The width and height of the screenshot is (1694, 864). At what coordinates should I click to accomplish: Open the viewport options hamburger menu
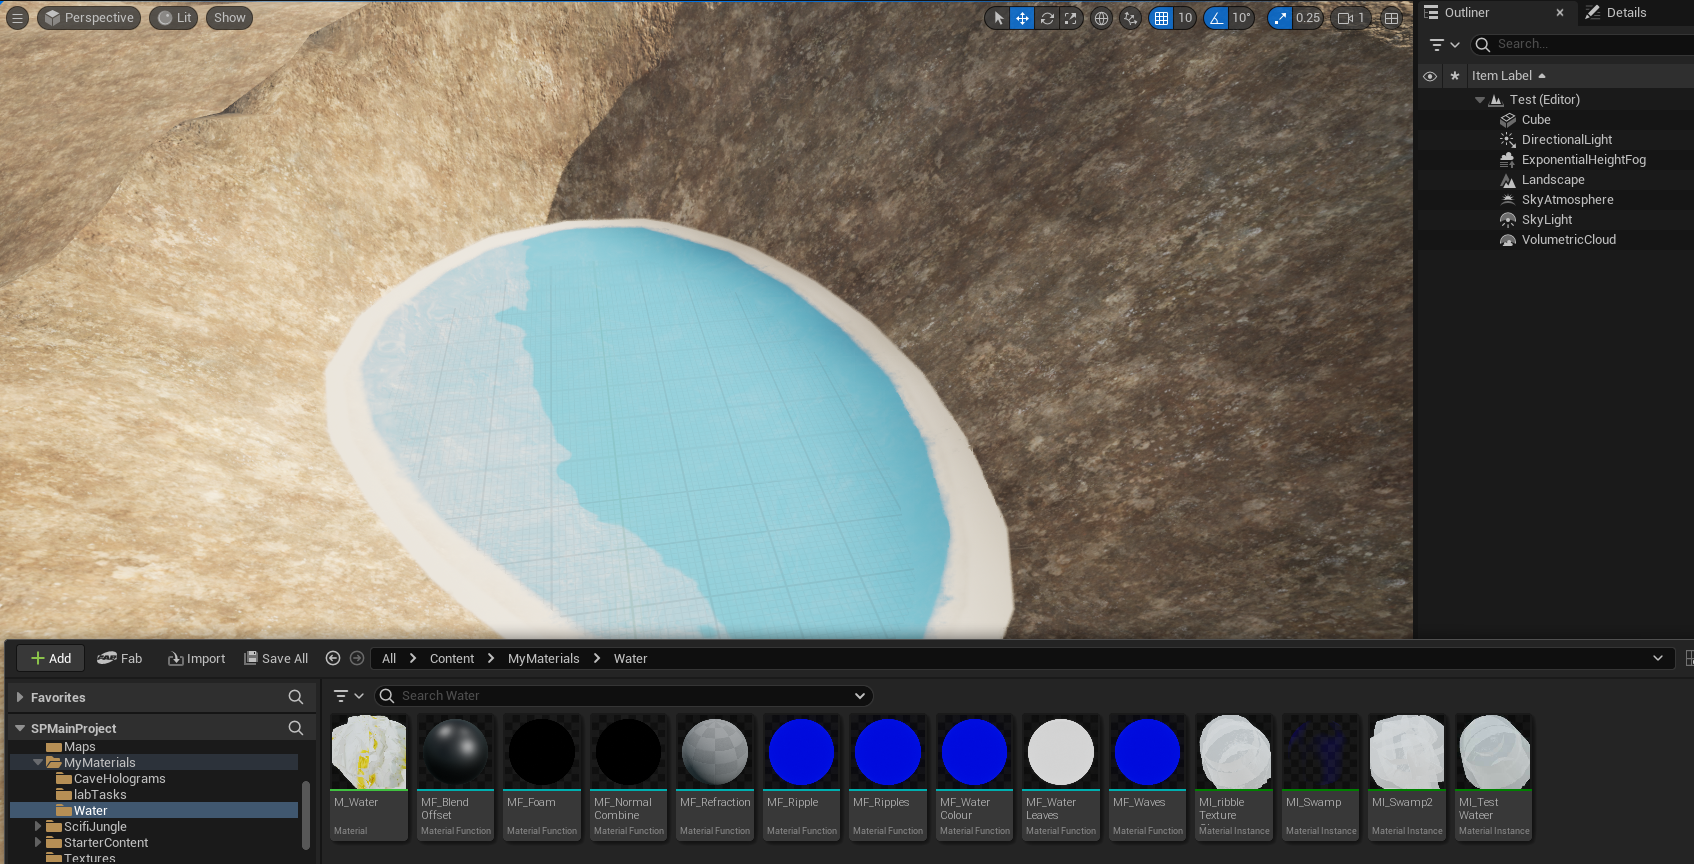[17, 18]
